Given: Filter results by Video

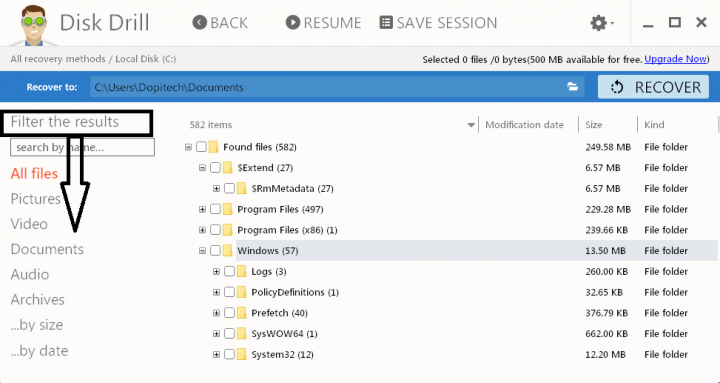Looking at the screenshot, I should click(x=29, y=224).
